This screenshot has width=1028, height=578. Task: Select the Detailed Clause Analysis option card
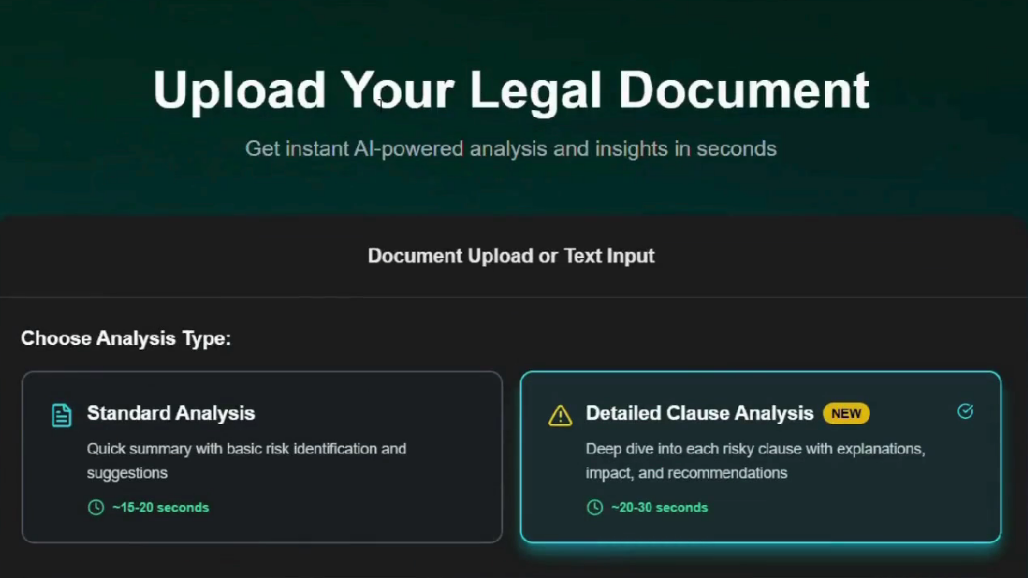(x=761, y=457)
